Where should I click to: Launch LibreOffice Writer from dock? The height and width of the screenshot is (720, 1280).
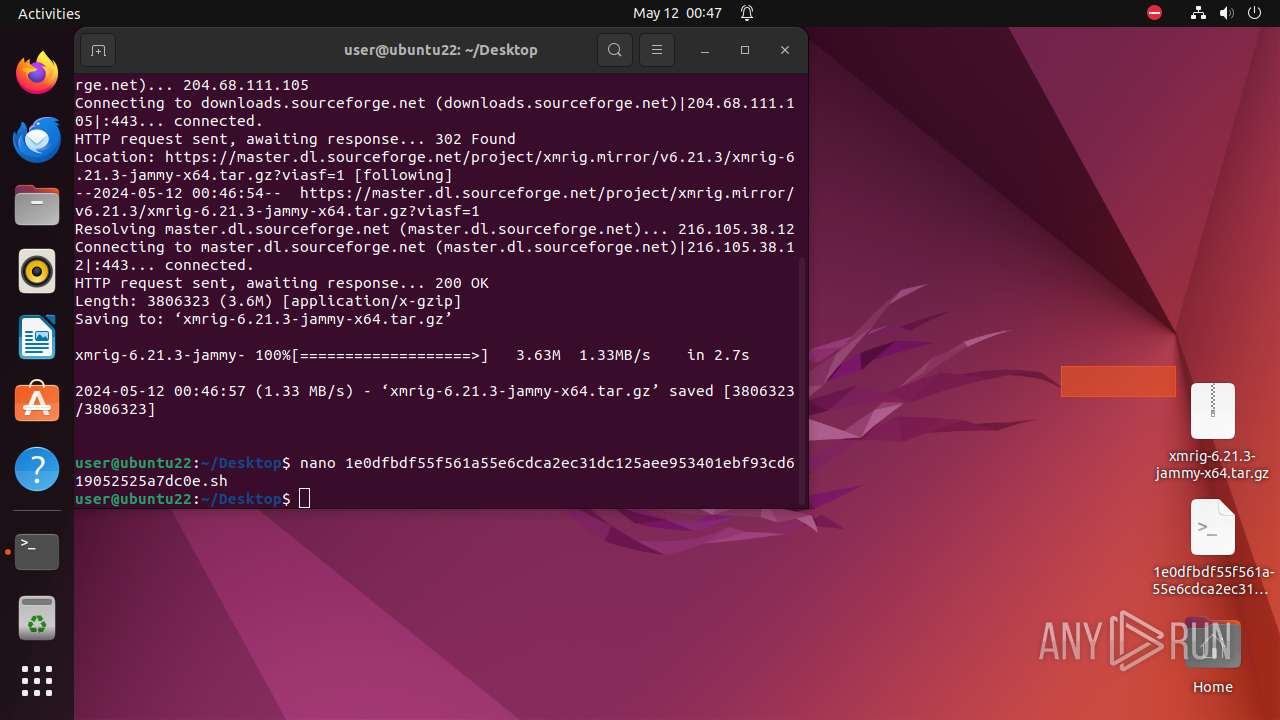pyautogui.click(x=37, y=337)
